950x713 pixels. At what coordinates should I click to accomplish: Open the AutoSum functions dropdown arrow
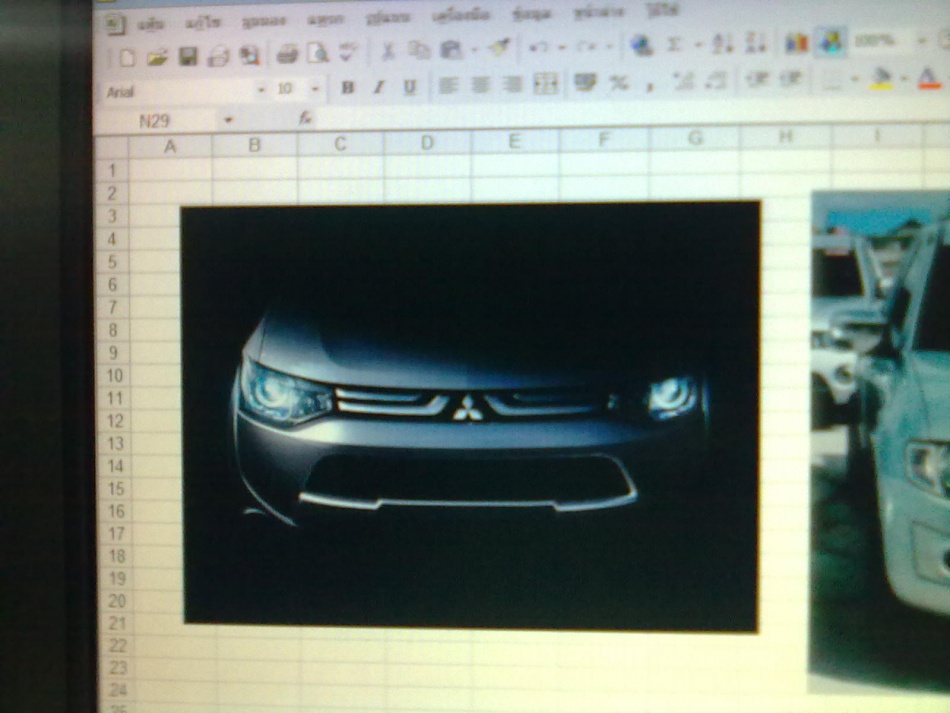pos(698,44)
